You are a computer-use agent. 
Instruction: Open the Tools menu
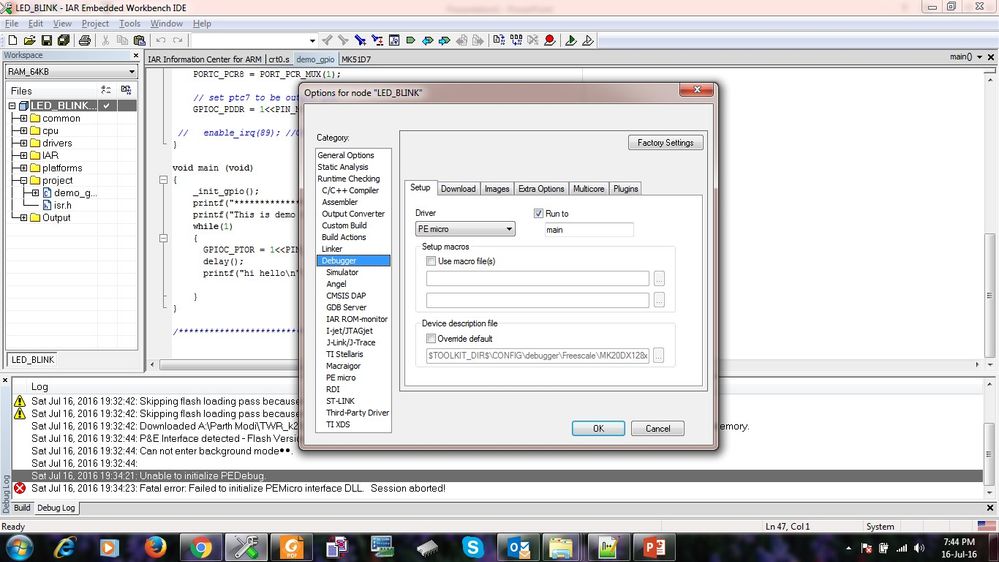tap(129, 24)
